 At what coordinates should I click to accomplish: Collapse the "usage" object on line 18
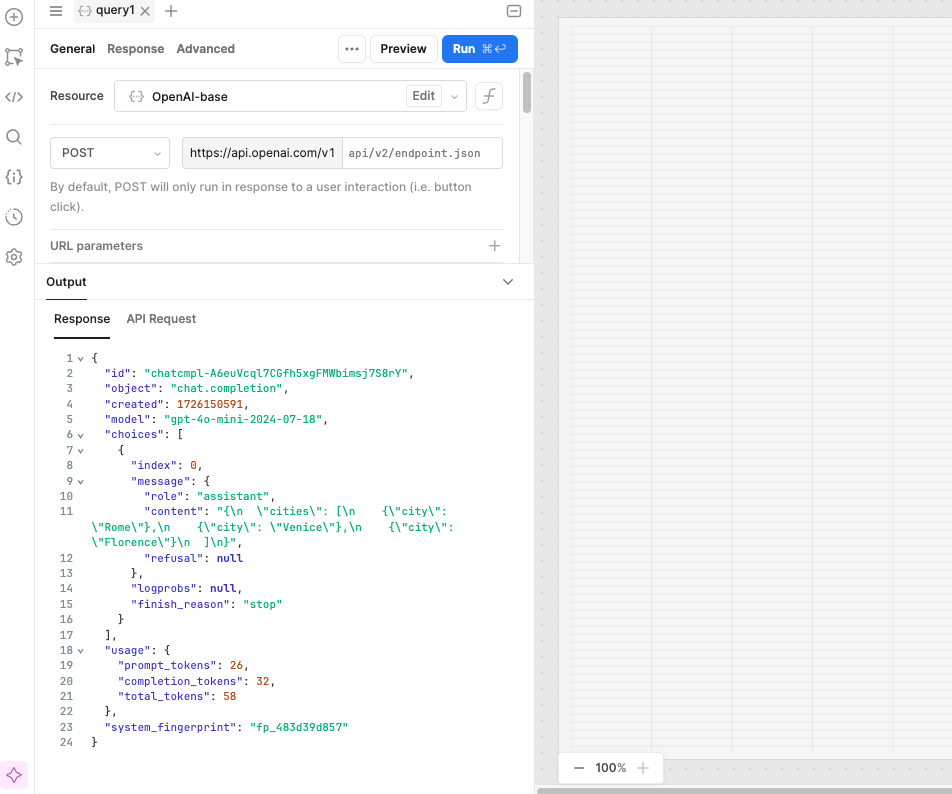pyautogui.click(x=80, y=650)
